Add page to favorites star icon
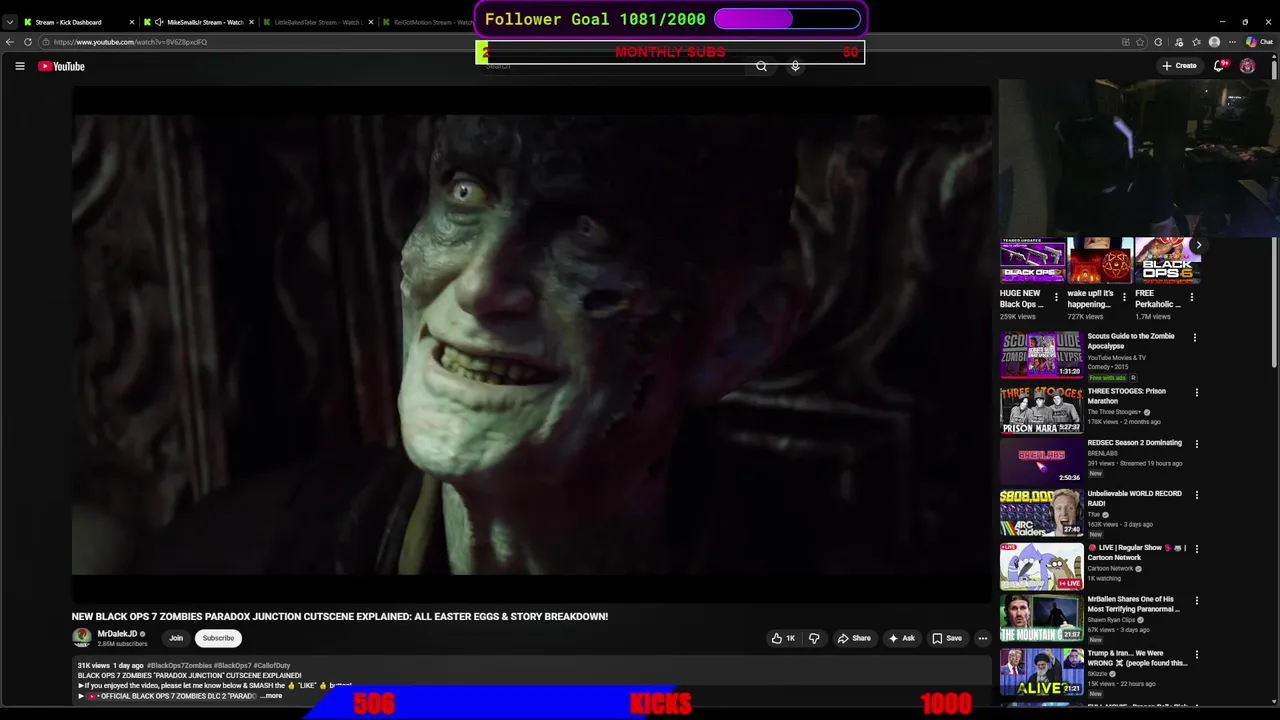Viewport: 1280px width, 720px height. click(x=1140, y=42)
